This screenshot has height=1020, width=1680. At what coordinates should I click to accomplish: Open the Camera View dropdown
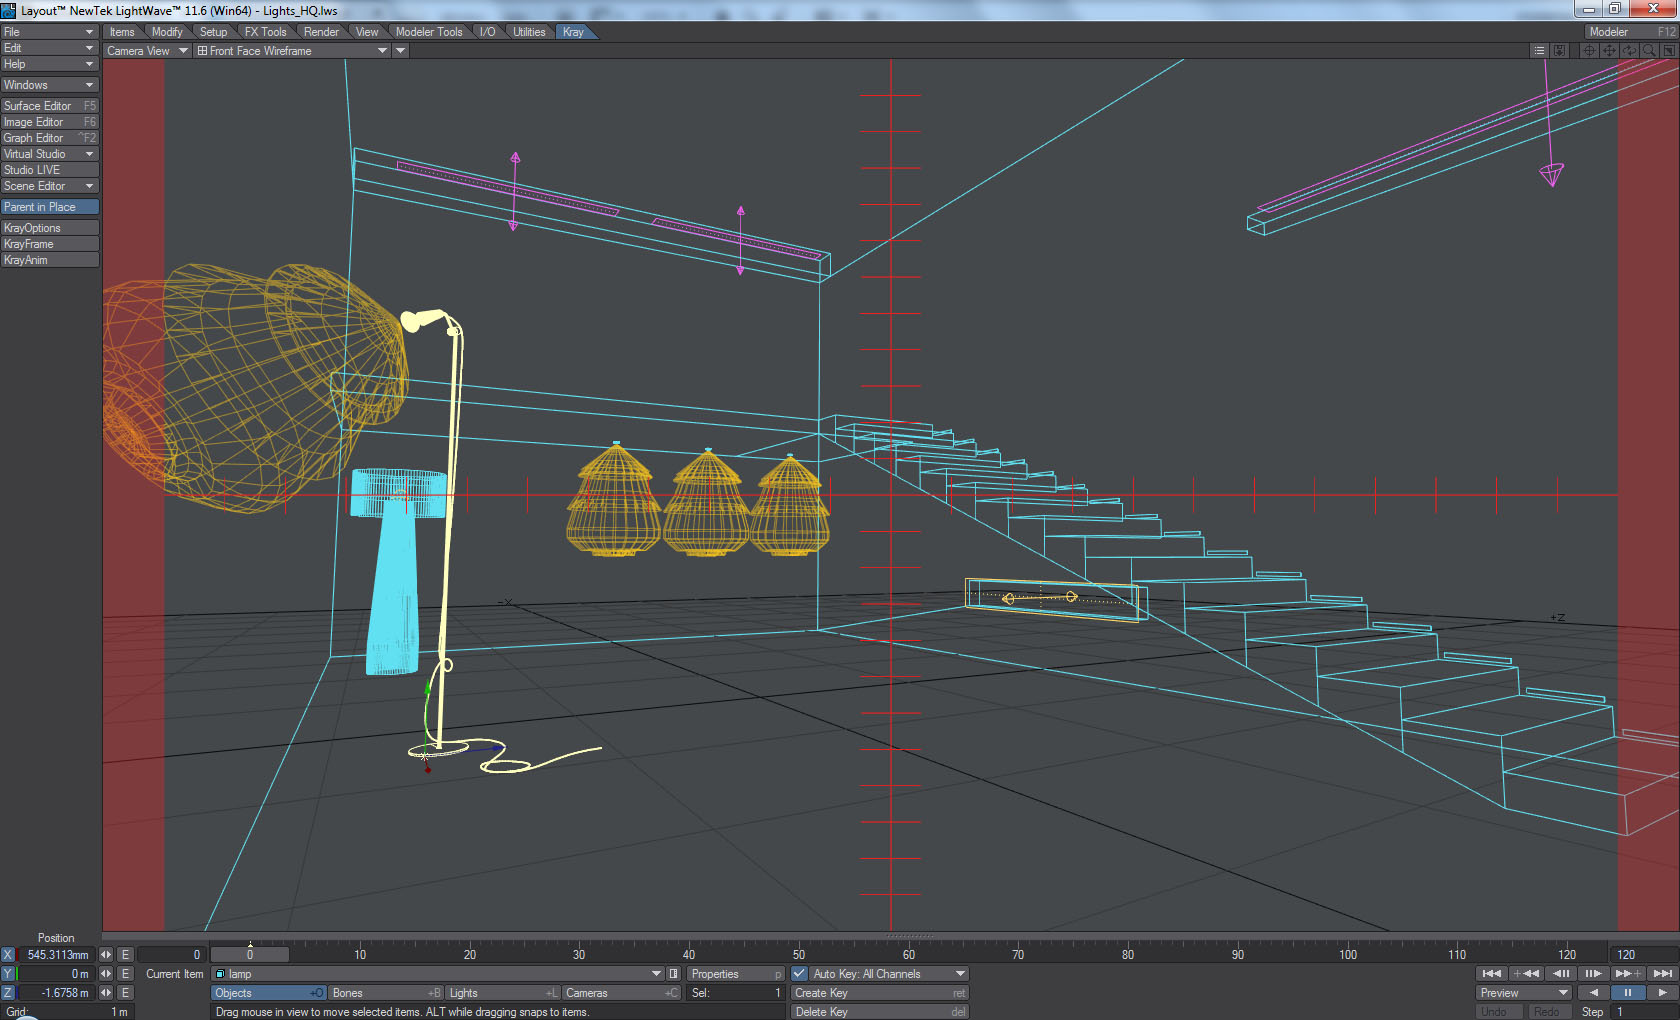(147, 51)
